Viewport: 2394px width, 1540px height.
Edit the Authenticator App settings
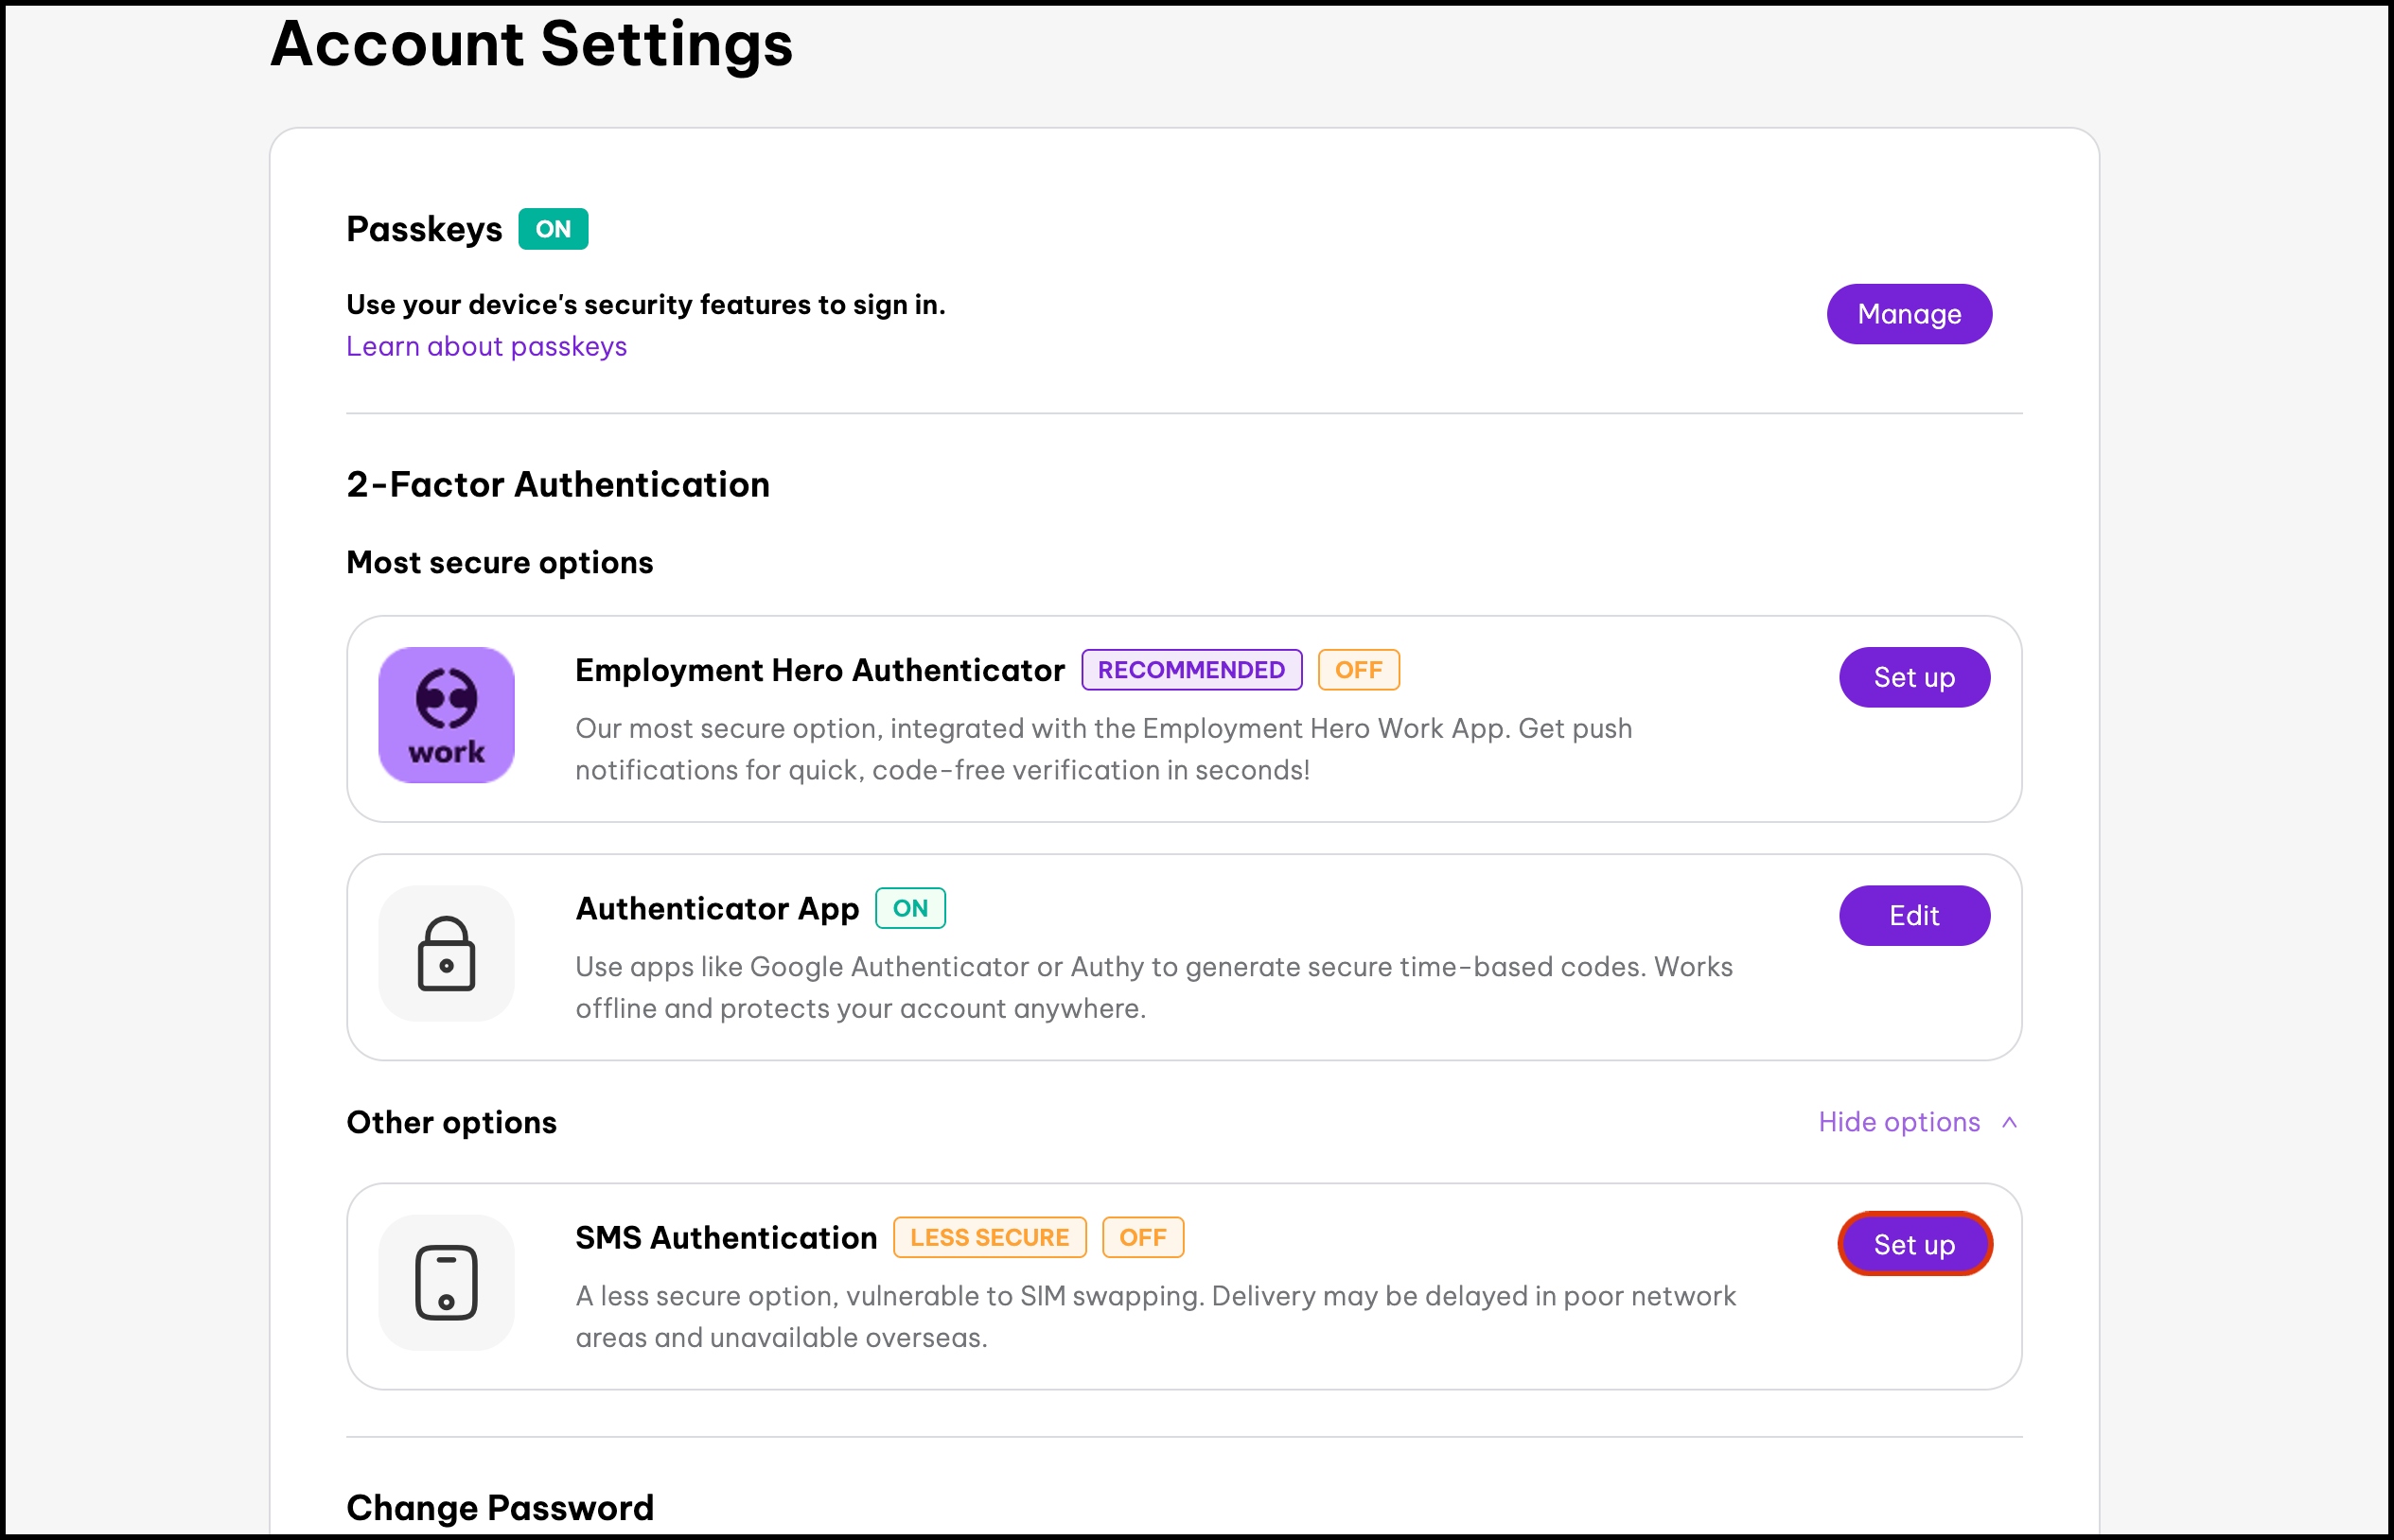coord(1913,915)
